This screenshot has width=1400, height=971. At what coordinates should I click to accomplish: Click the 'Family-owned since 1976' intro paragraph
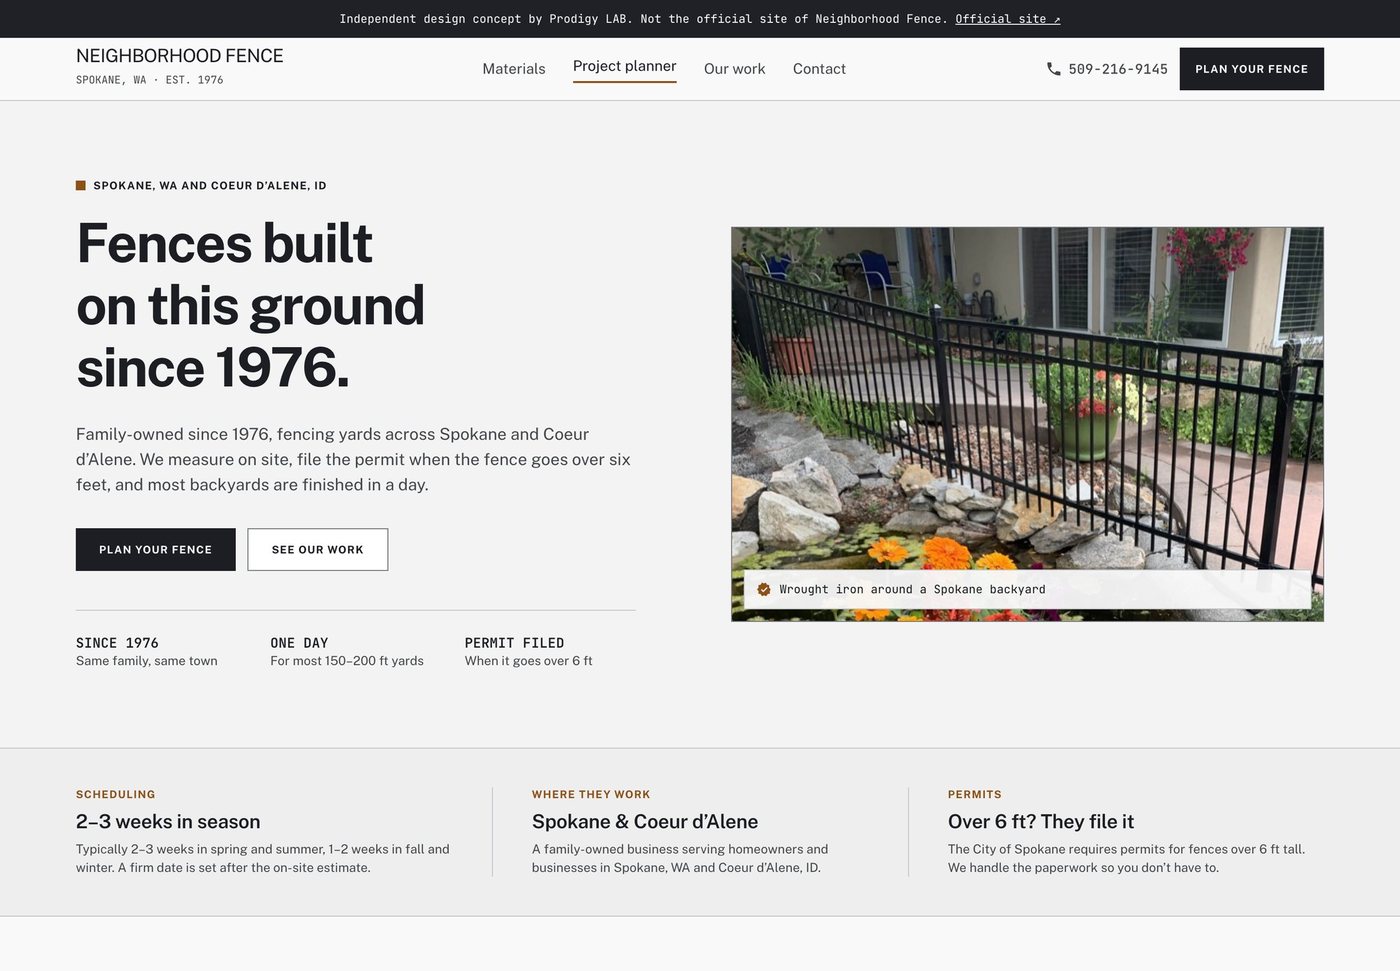[353, 460]
